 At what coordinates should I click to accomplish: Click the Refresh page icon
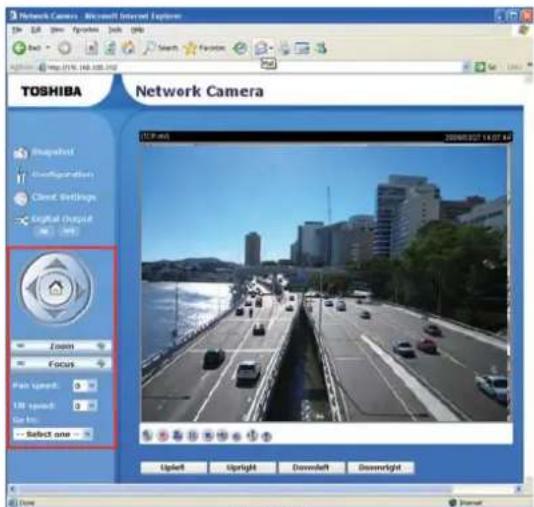(110, 48)
